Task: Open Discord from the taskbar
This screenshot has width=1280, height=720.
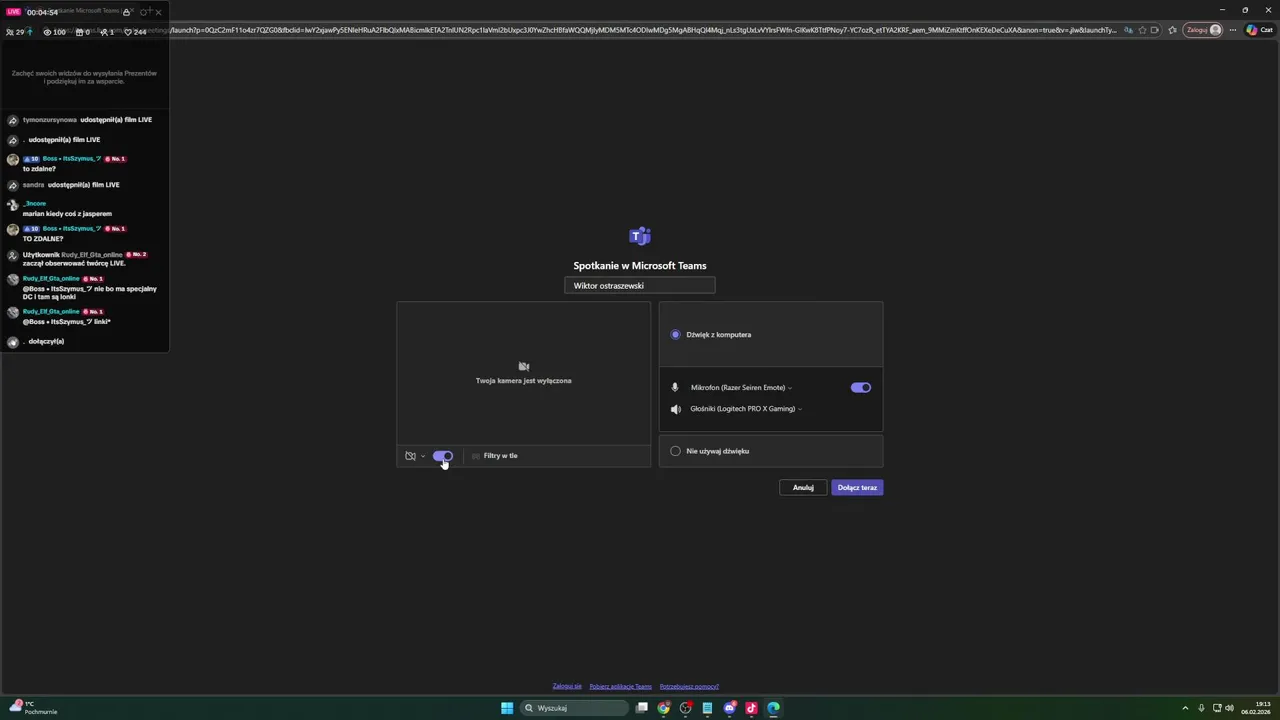Action: [730, 708]
